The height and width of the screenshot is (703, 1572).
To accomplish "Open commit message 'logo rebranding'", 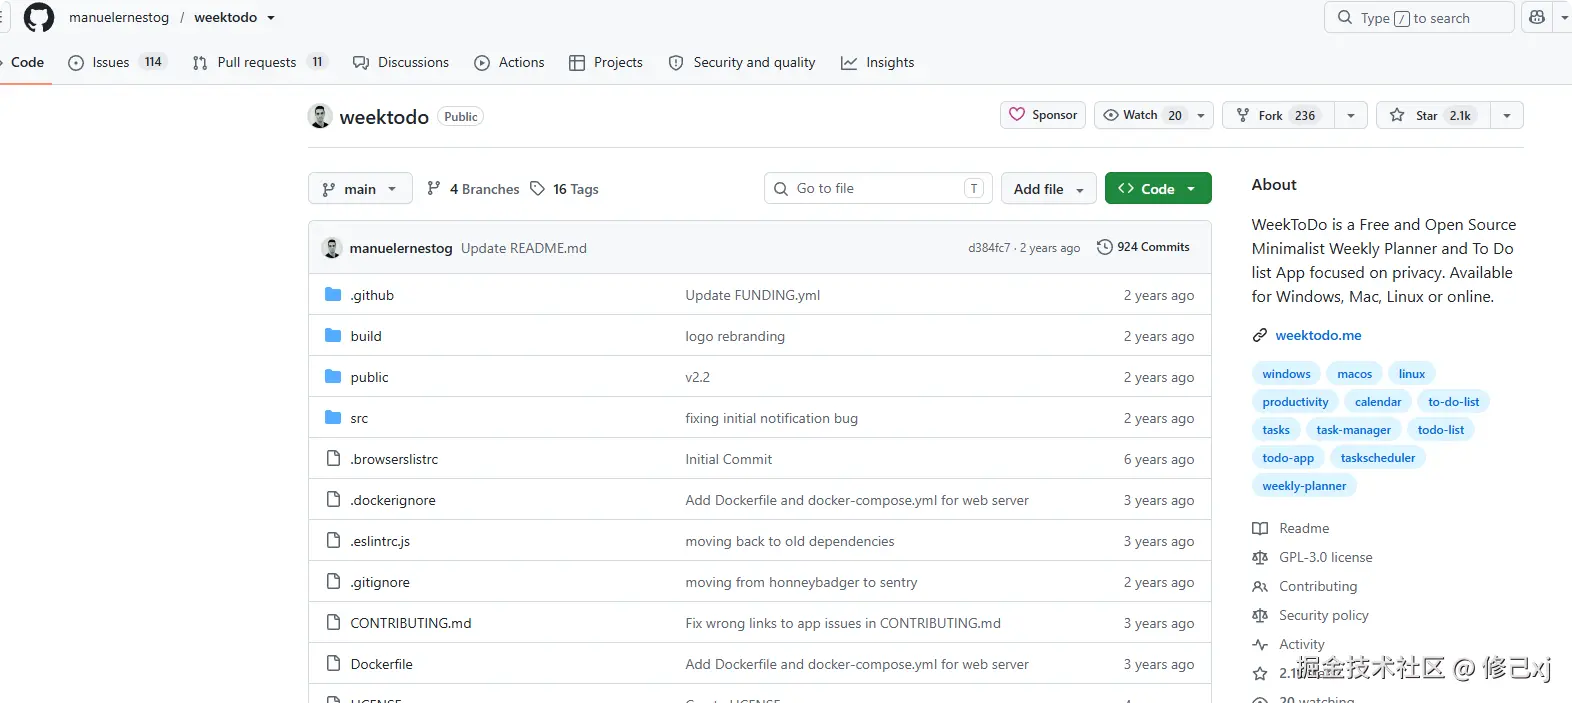I will 735,336.
